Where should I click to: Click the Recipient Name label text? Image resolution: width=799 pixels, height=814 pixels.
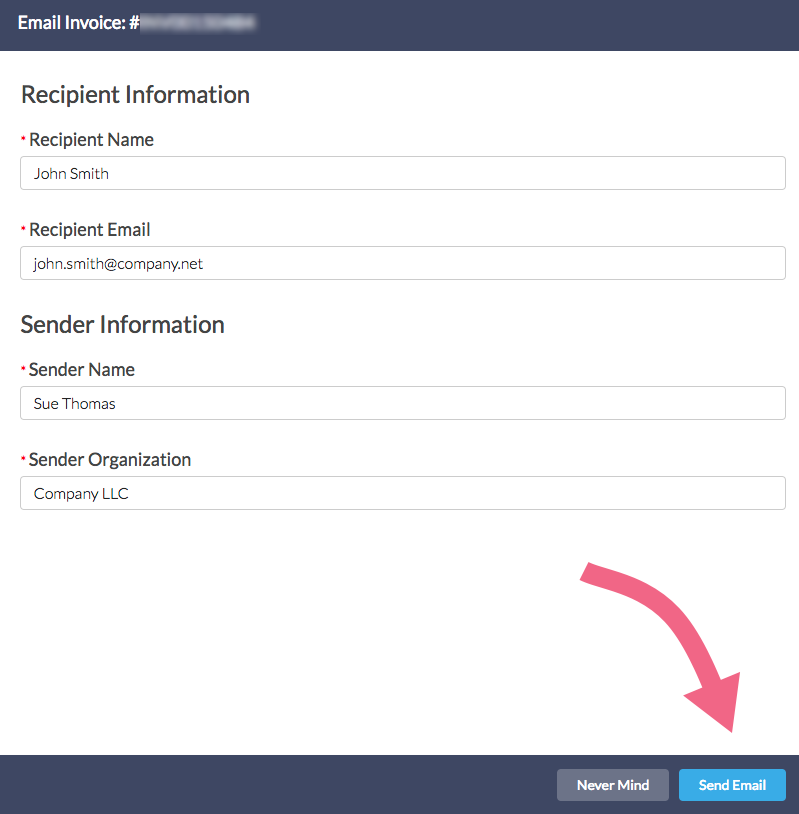click(91, 140)
